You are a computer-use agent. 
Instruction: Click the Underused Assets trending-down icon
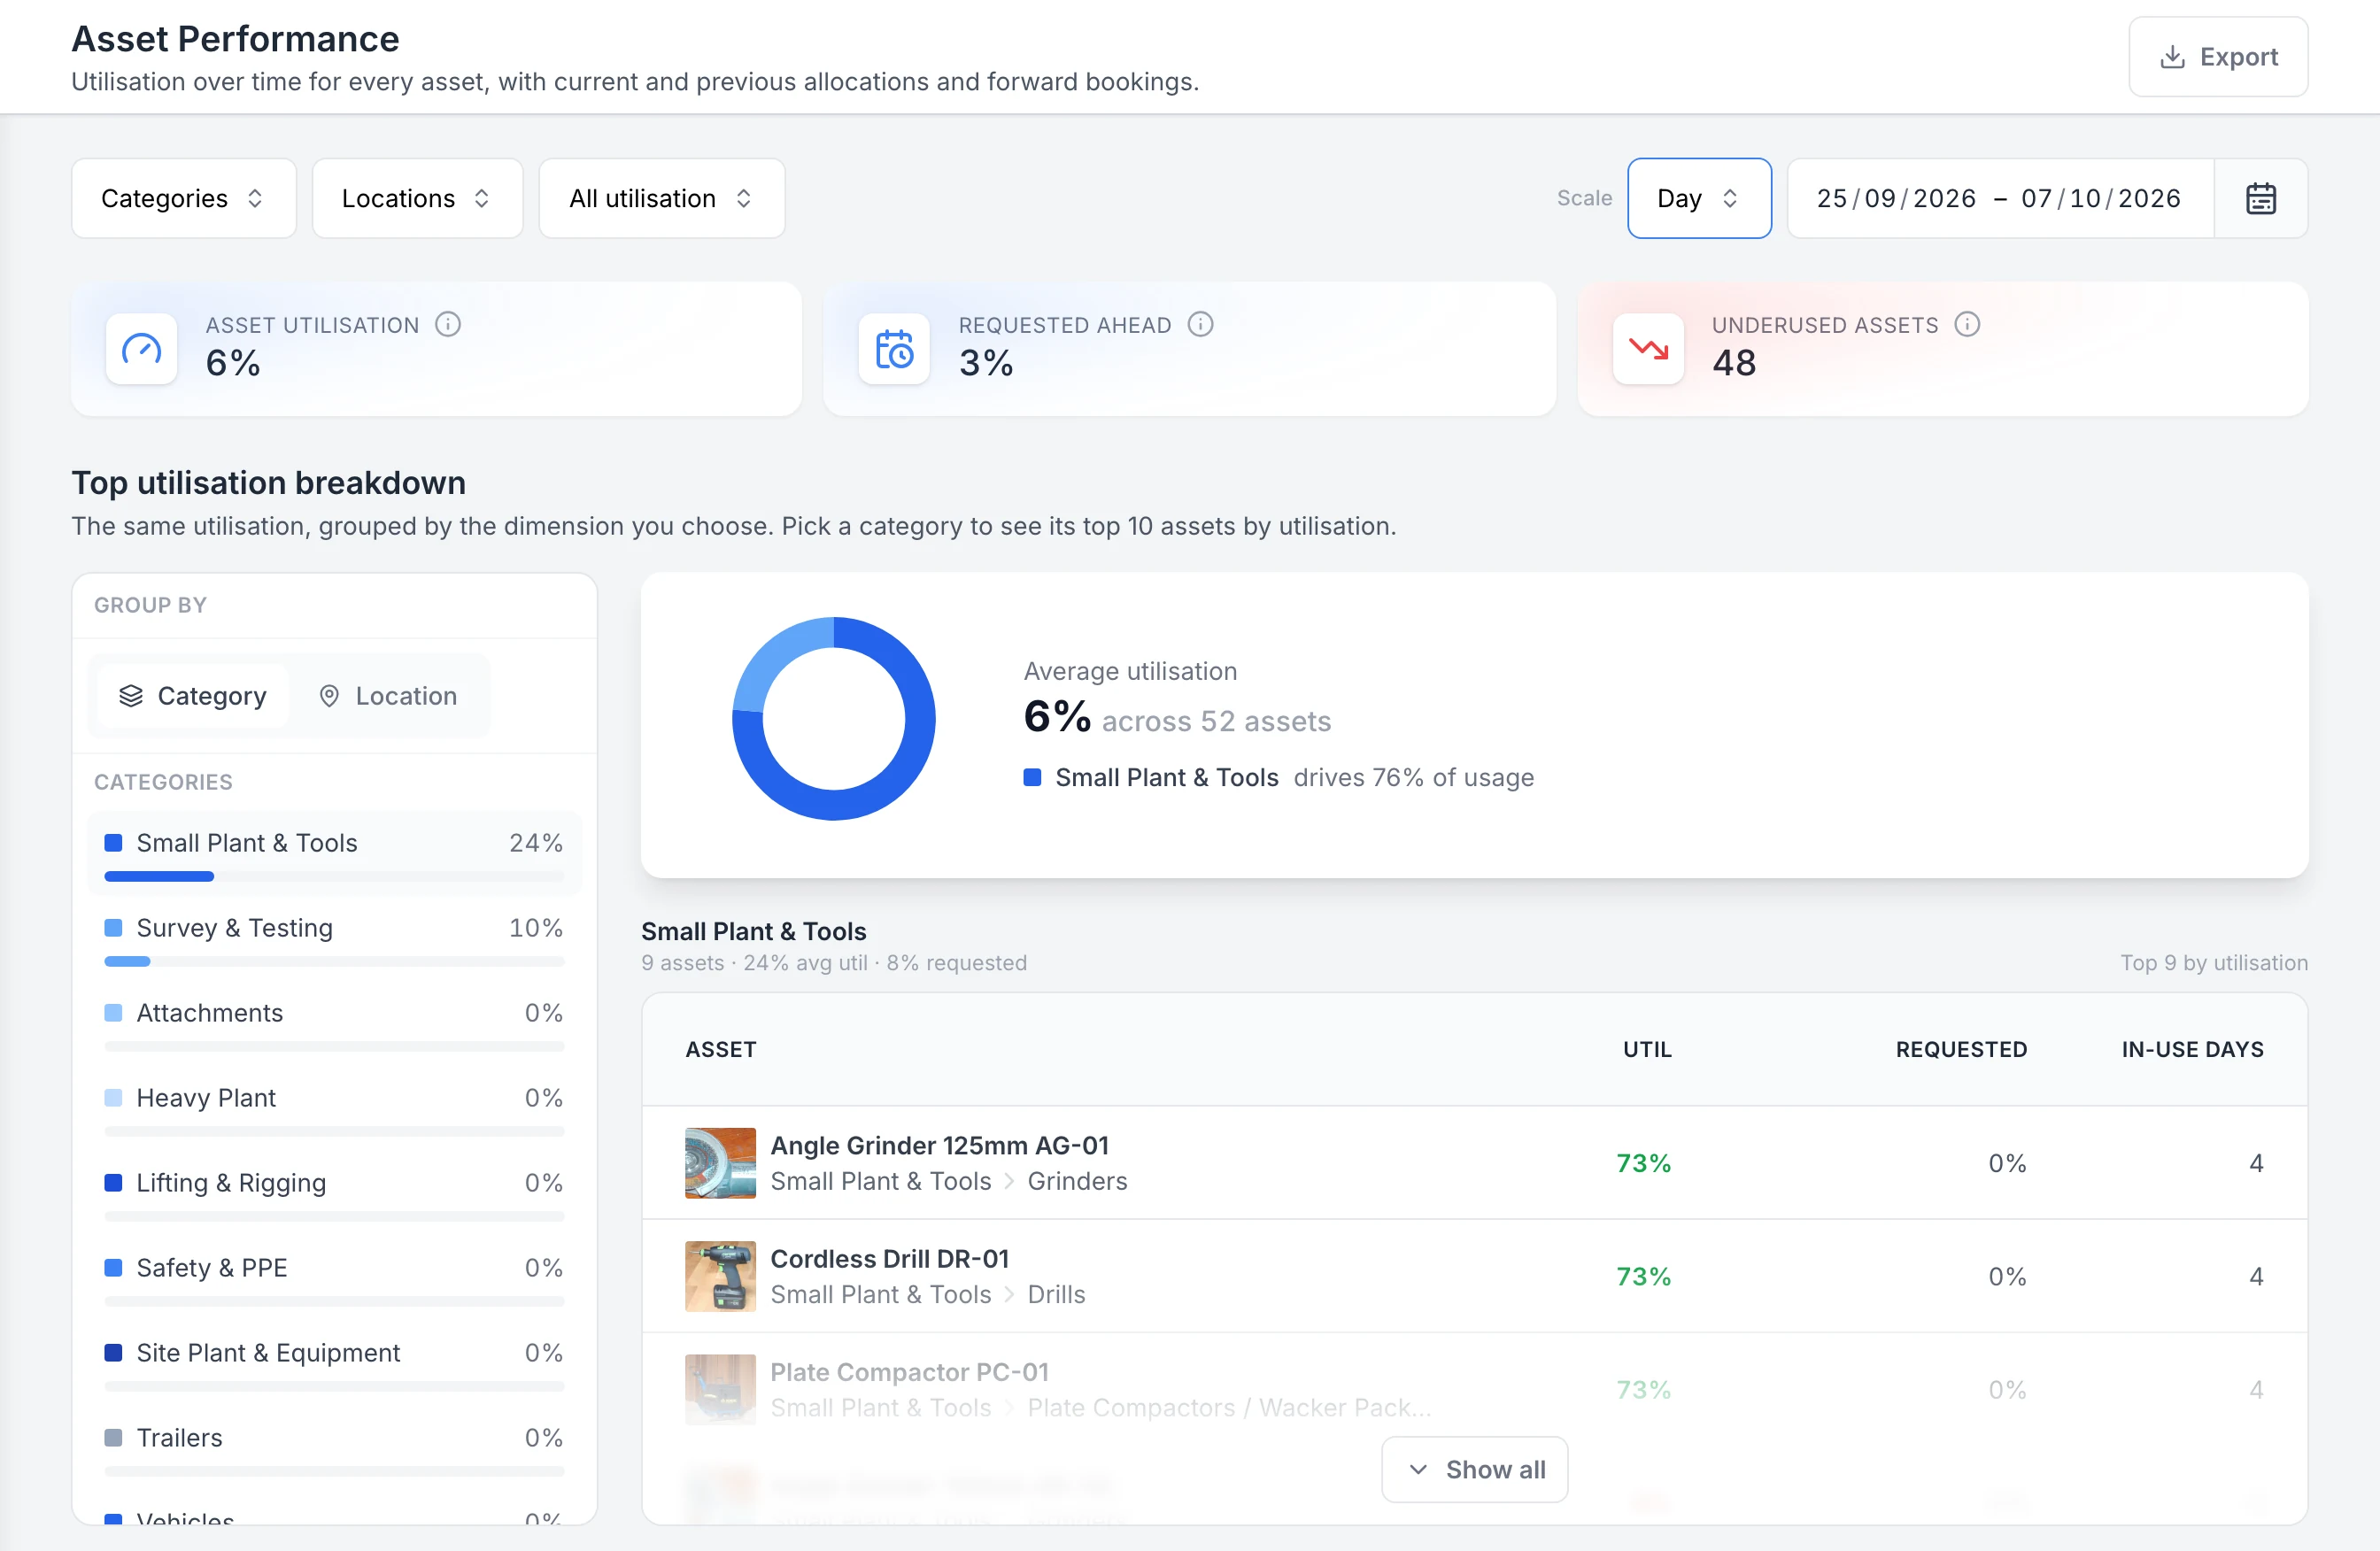(1648, 349)
